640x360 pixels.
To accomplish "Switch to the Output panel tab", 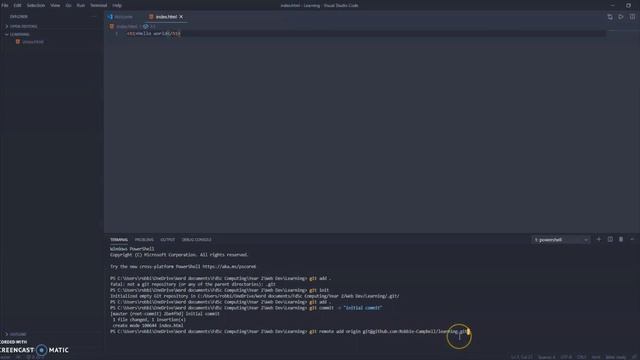I will point(167,240).
